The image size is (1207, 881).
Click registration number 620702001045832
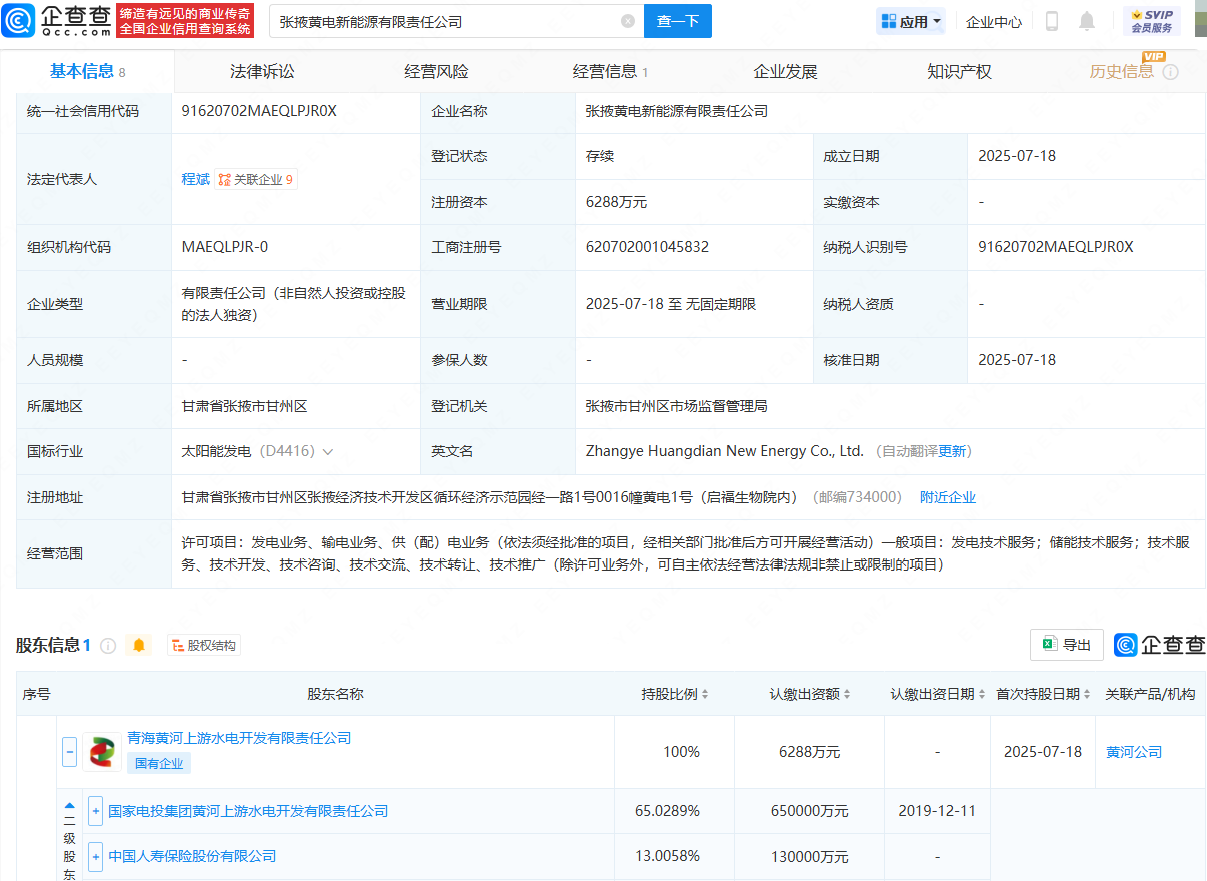(647, 247)
